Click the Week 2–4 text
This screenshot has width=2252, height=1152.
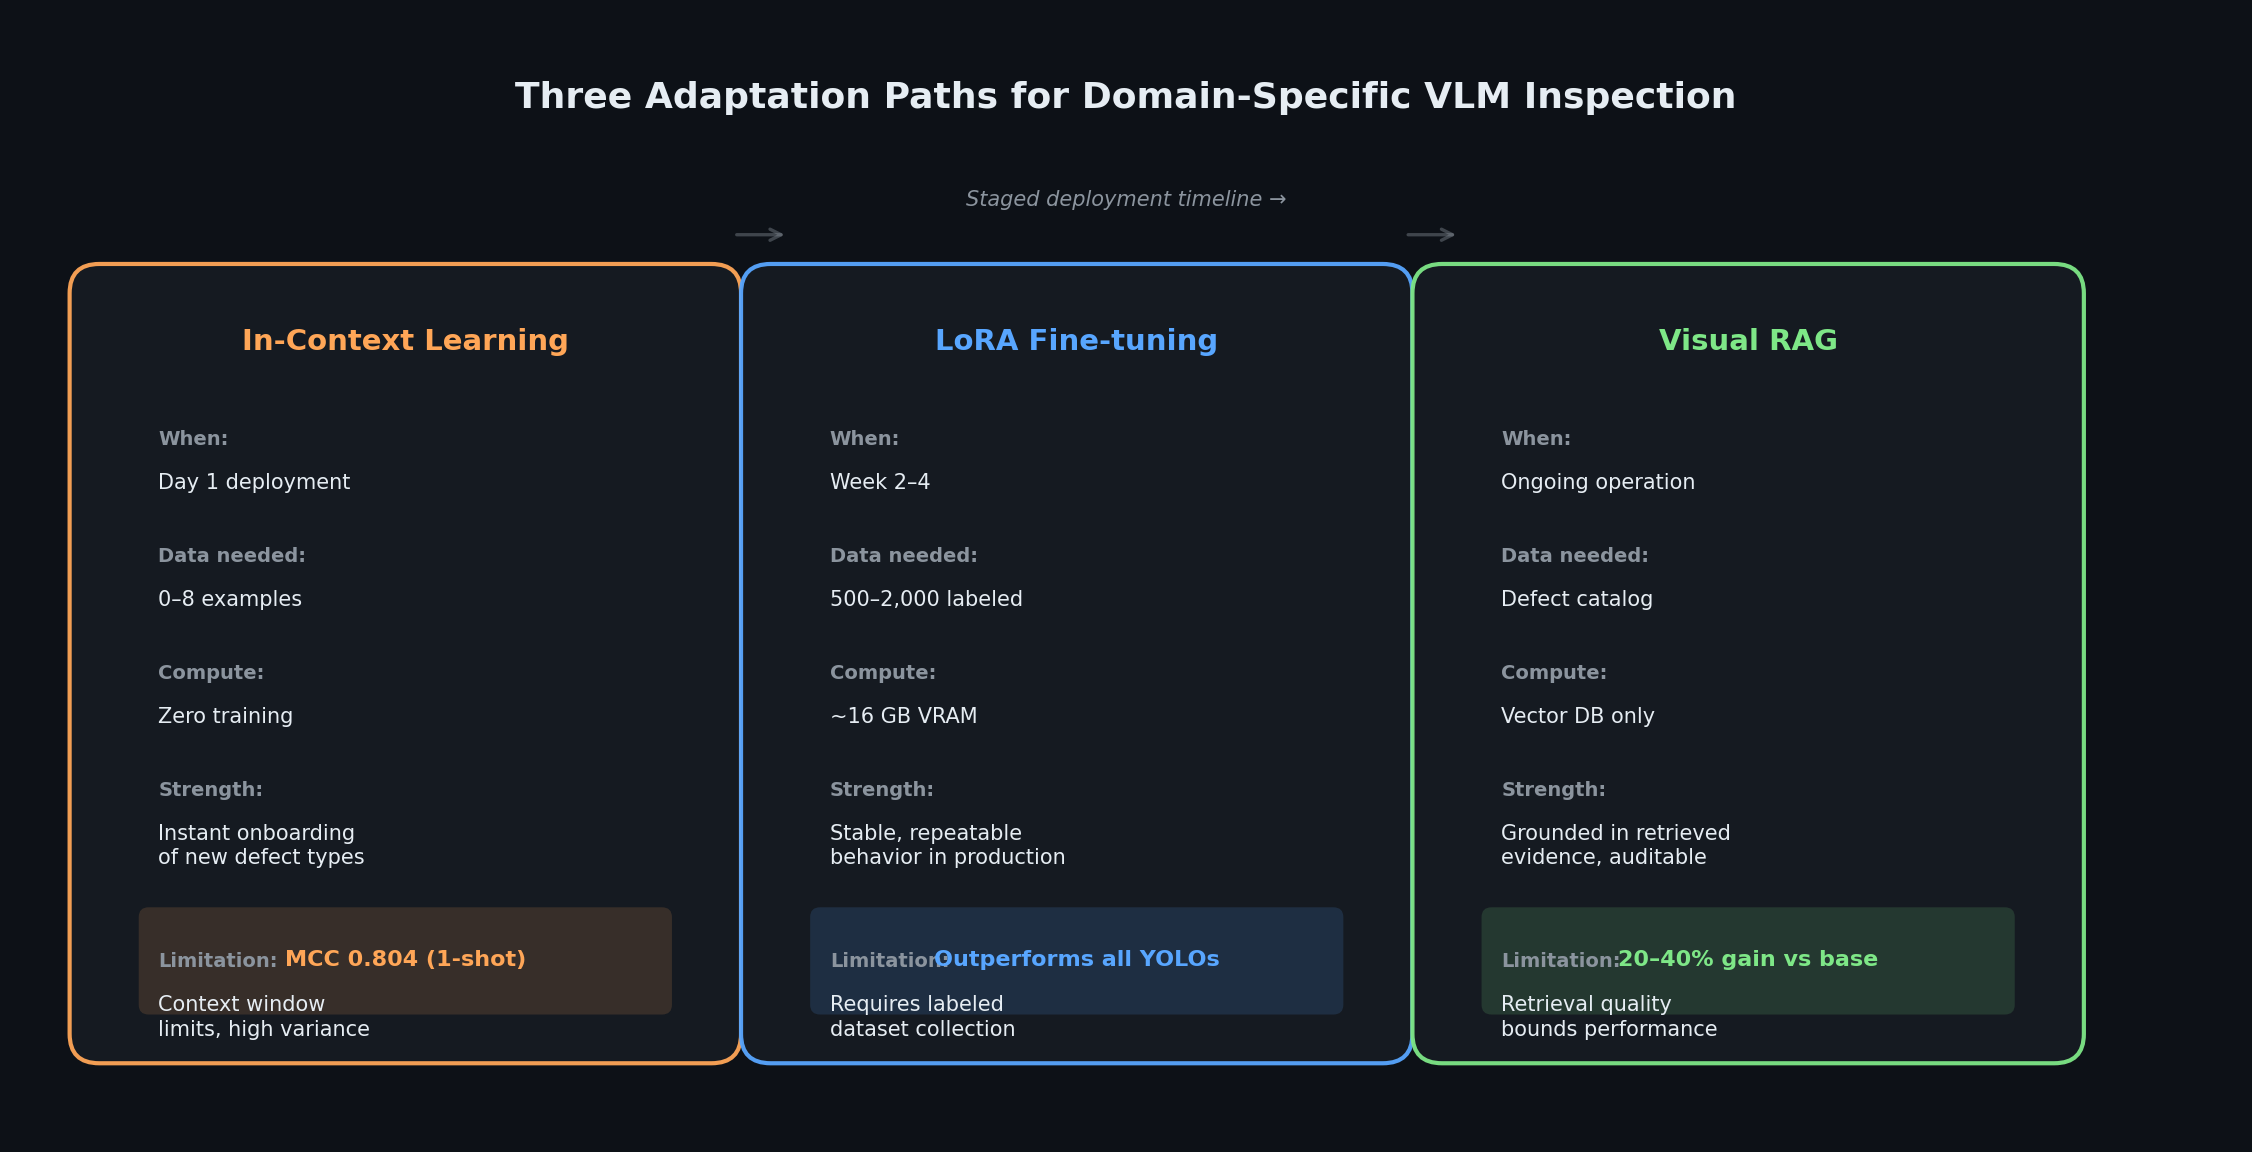(880, 483)
